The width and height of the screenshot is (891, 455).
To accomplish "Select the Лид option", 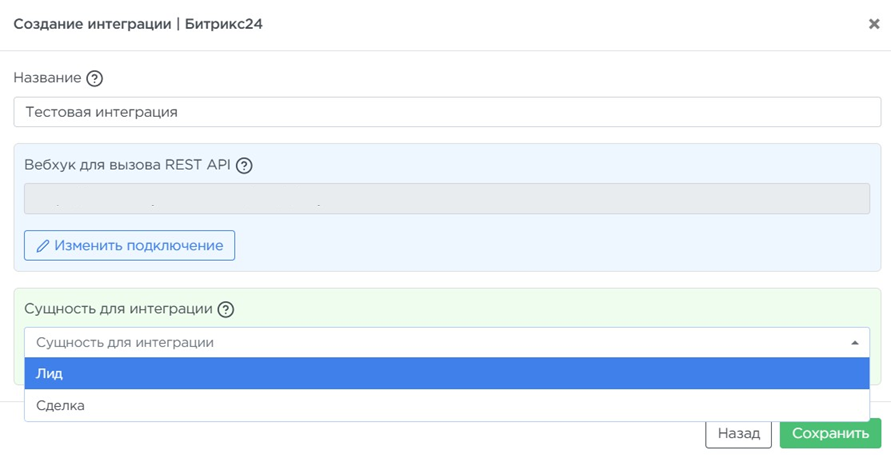I will (447, 373).
